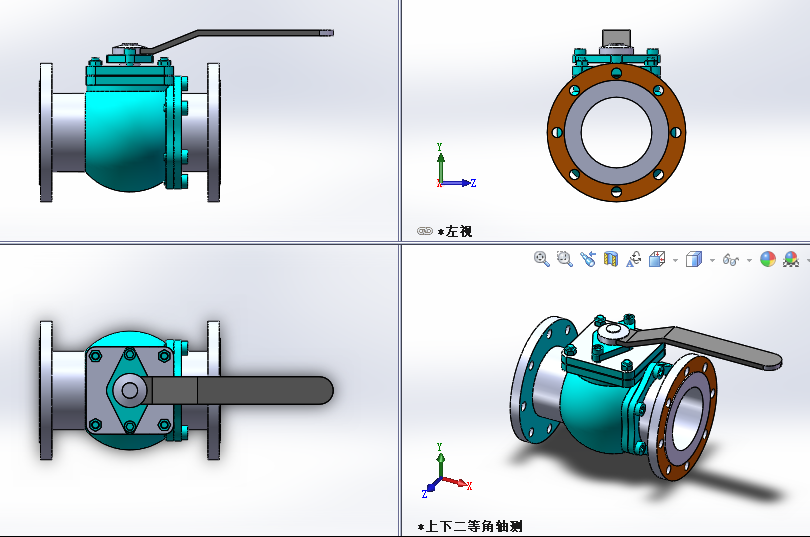Image resolution: width=810 pixels, height=537 pixels.
Task: Toggle the Section View tool
Action: tap(611, 259)
